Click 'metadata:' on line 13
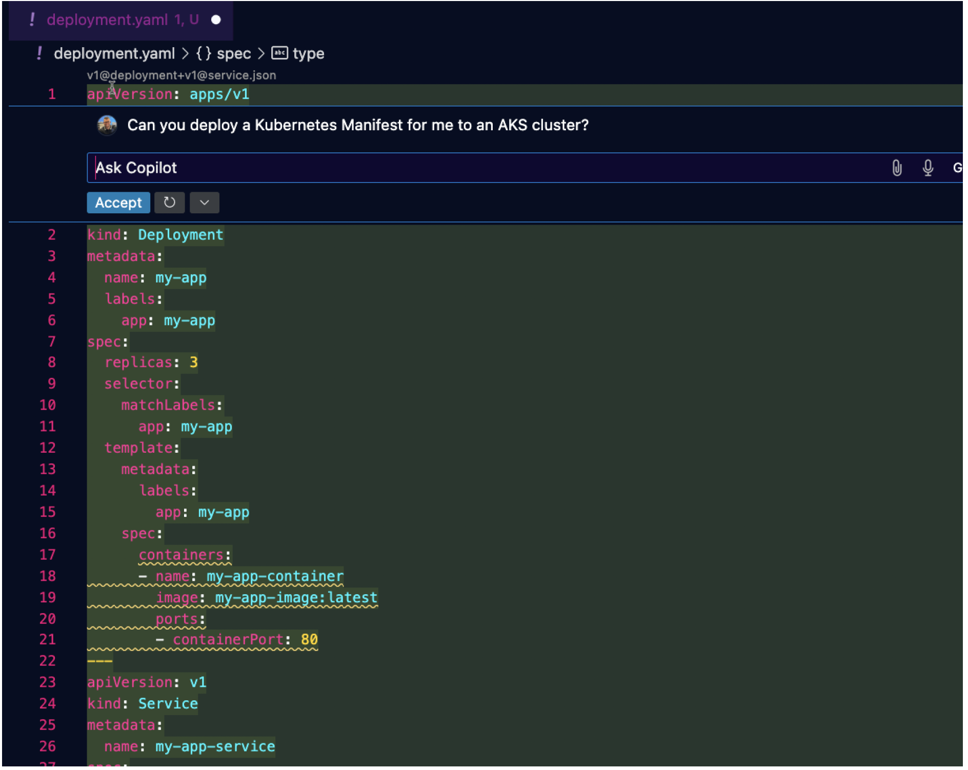 tap(159, 470)
